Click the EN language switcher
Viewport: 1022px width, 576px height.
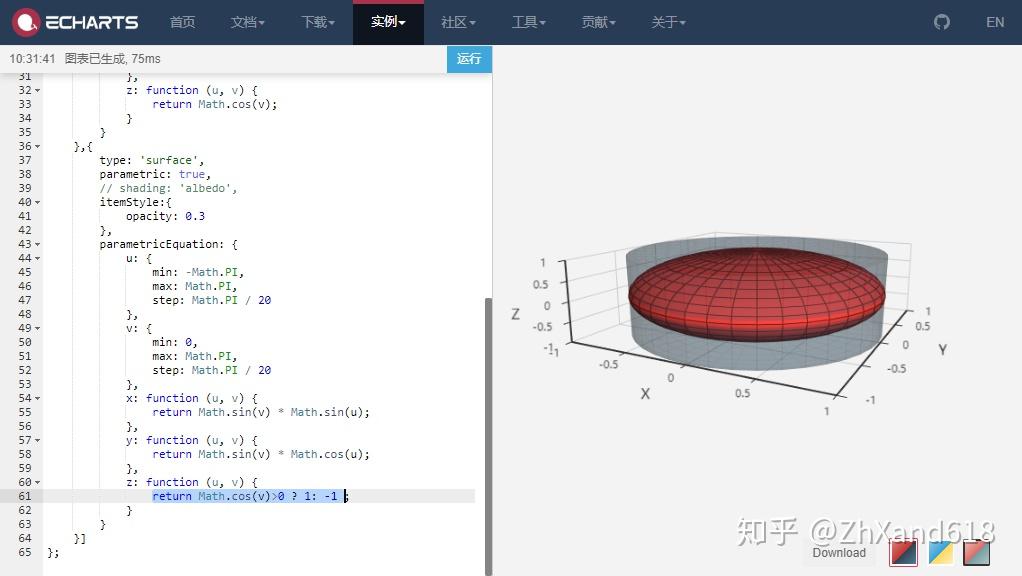(x=996, y=21)
